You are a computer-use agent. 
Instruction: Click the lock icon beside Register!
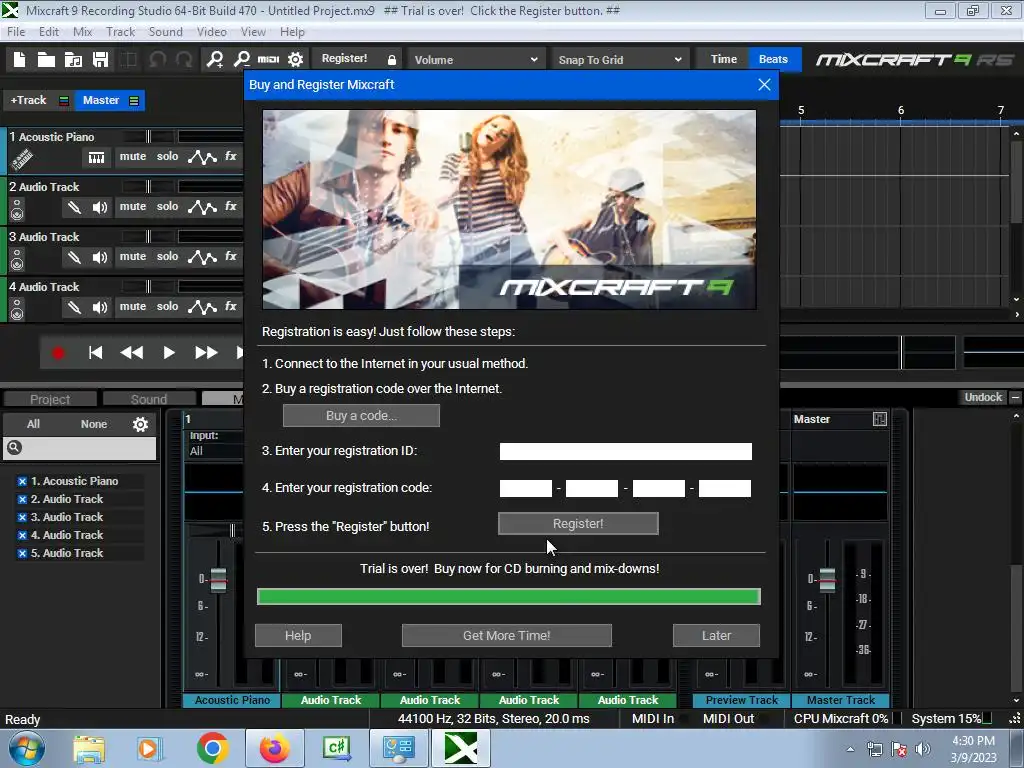(392, 60)
